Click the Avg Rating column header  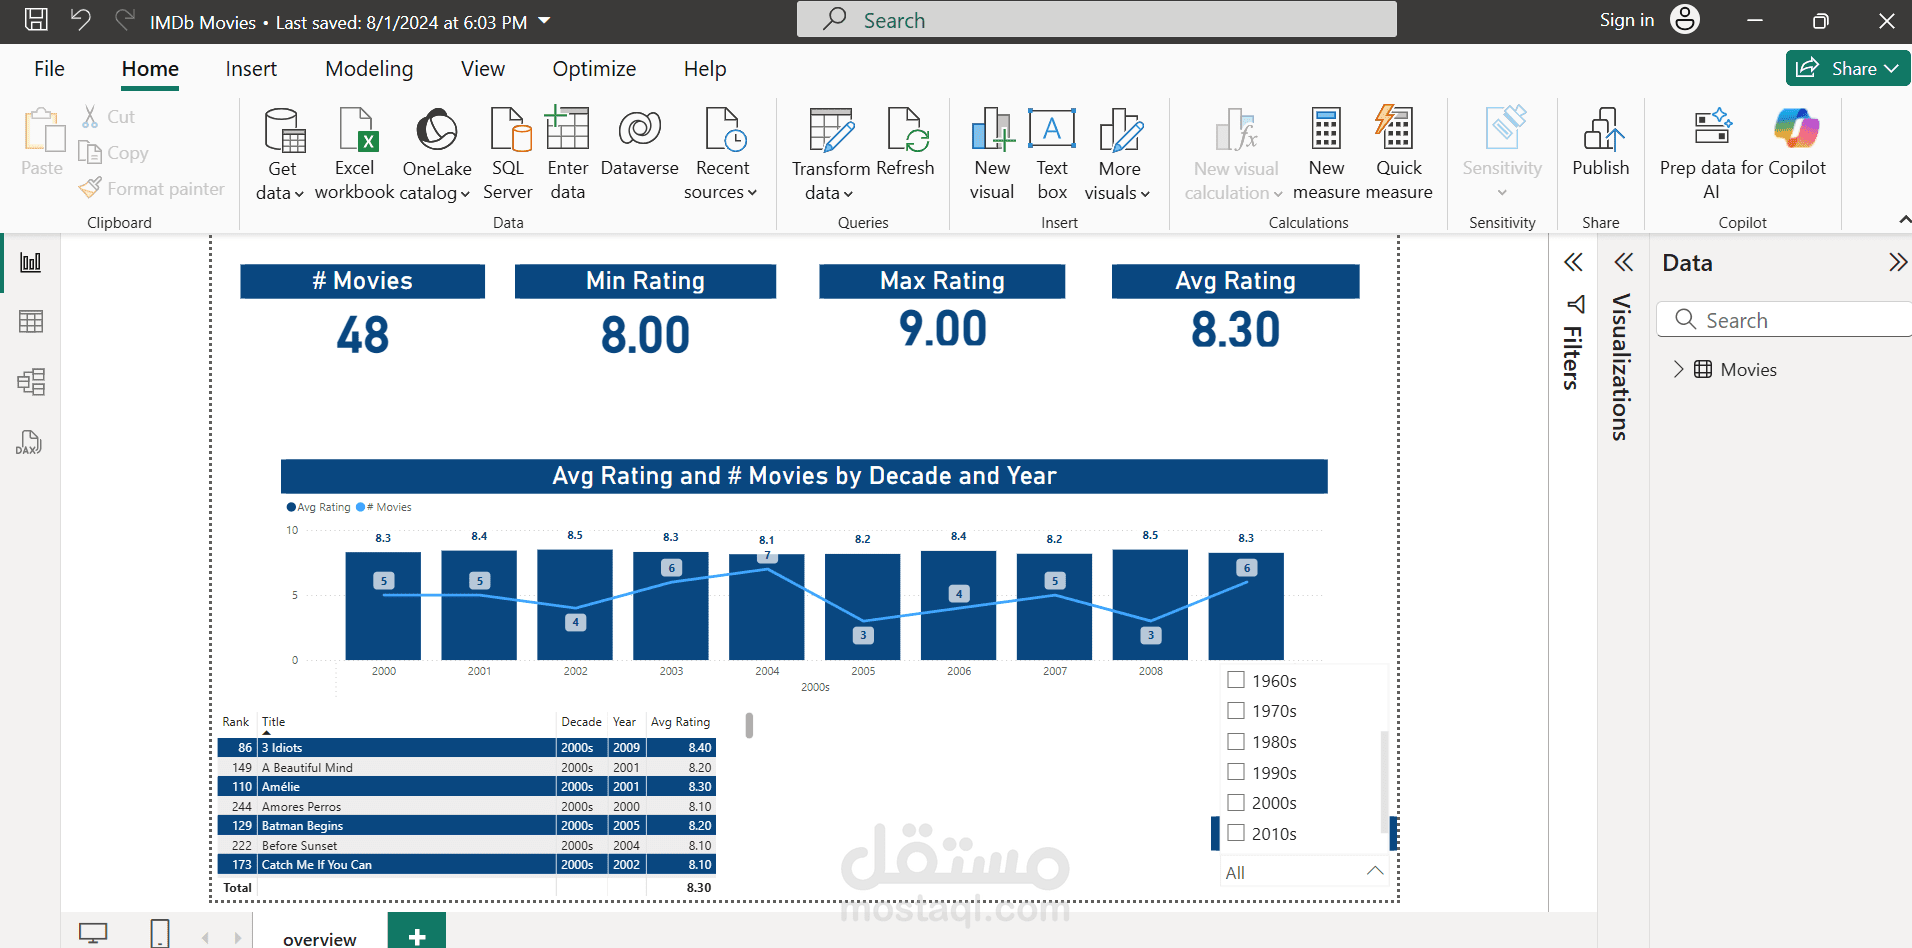[680, 721]
